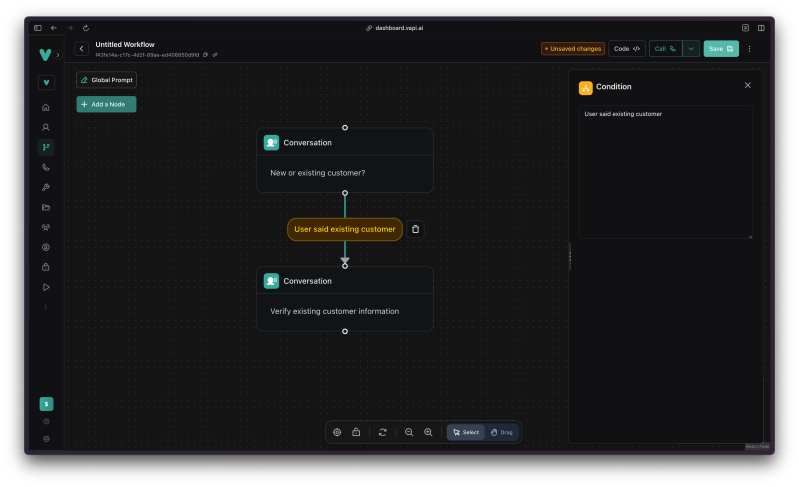Open Phone Numbers icon in sidebar
799x487 pixels.
point(46,167)
